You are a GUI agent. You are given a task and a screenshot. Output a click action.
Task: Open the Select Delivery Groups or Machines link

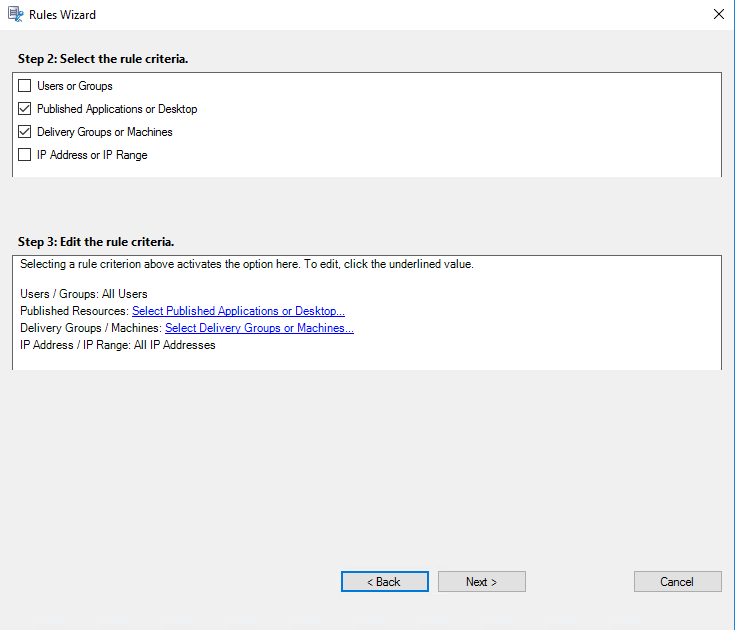pyautogui.click(x=259, y=328)
